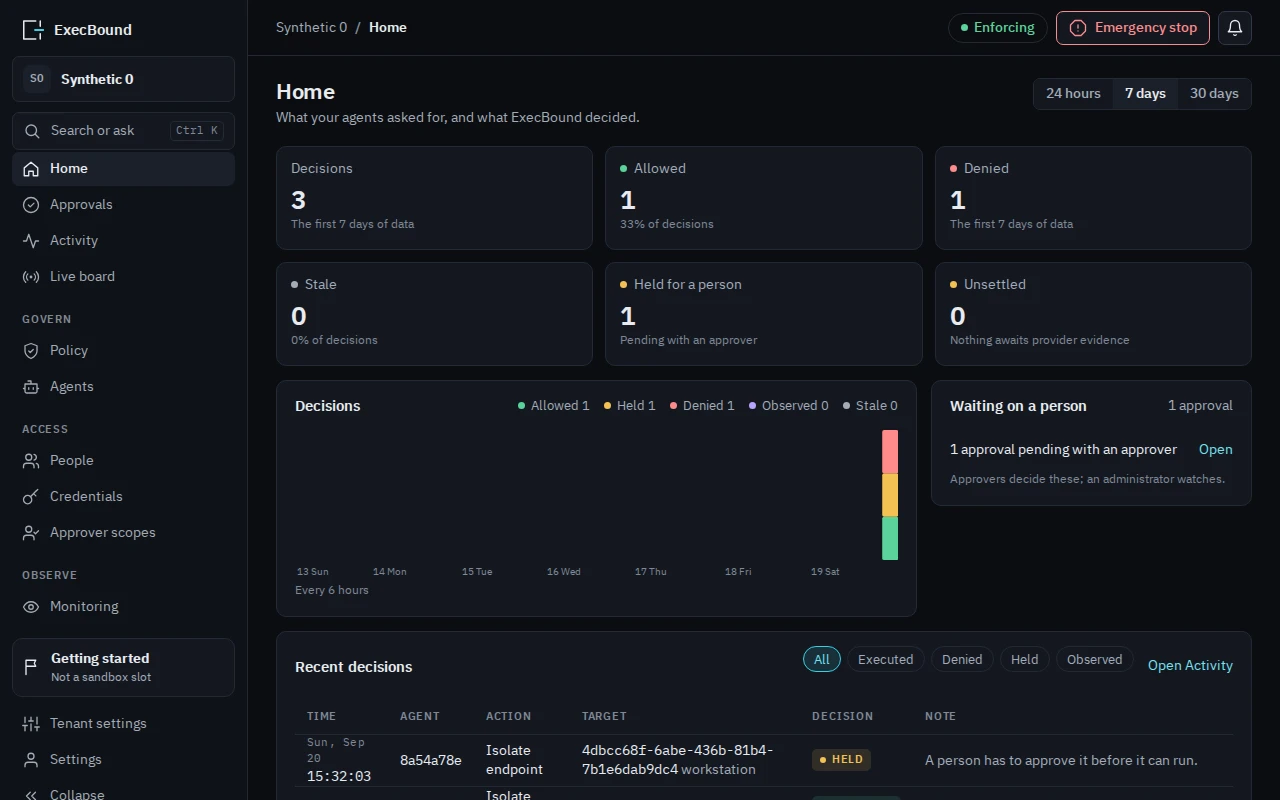
Task: Switch to the 30 days range
Action: (x=1214, y=93)
